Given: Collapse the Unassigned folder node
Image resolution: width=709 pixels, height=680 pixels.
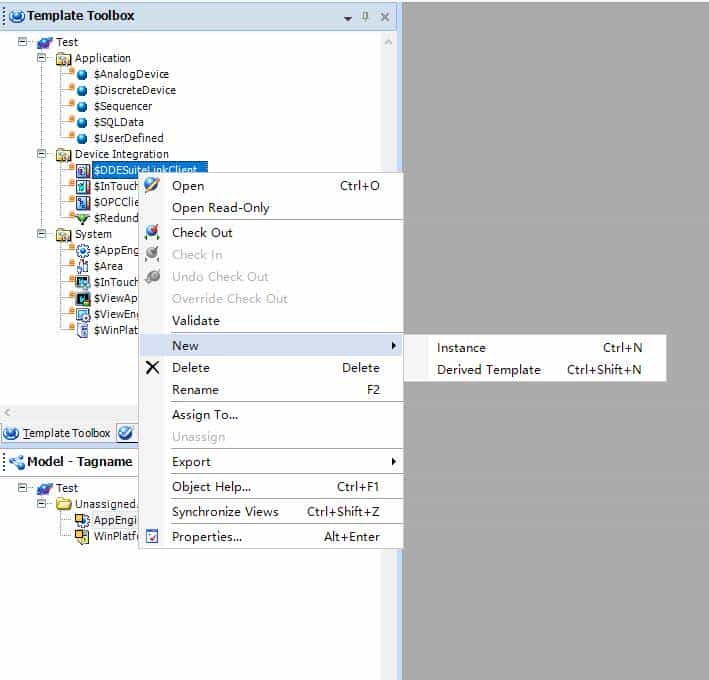Looking at the screenshot, I should coord(41,504).
